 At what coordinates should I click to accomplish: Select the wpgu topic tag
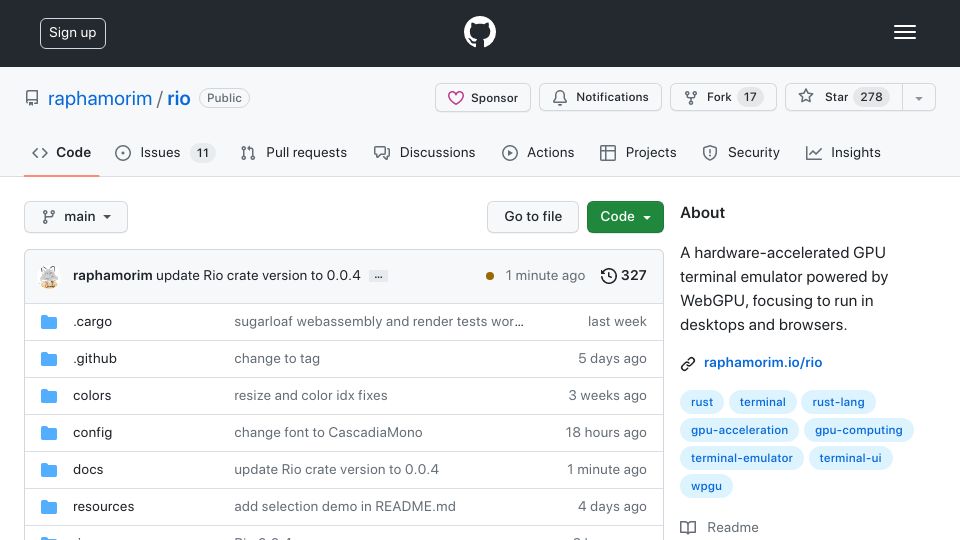pos(707,486)
